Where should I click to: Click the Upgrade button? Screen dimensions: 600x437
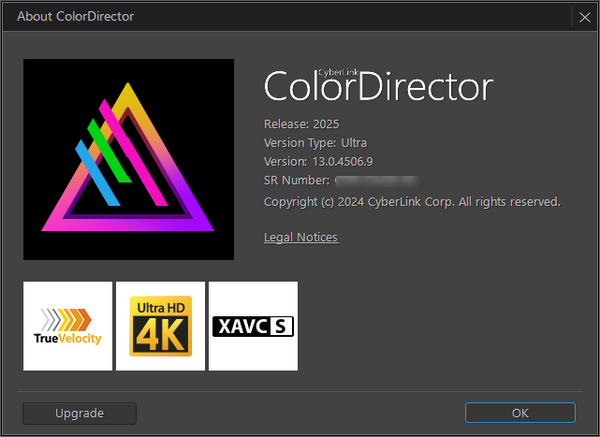point(80,413)
